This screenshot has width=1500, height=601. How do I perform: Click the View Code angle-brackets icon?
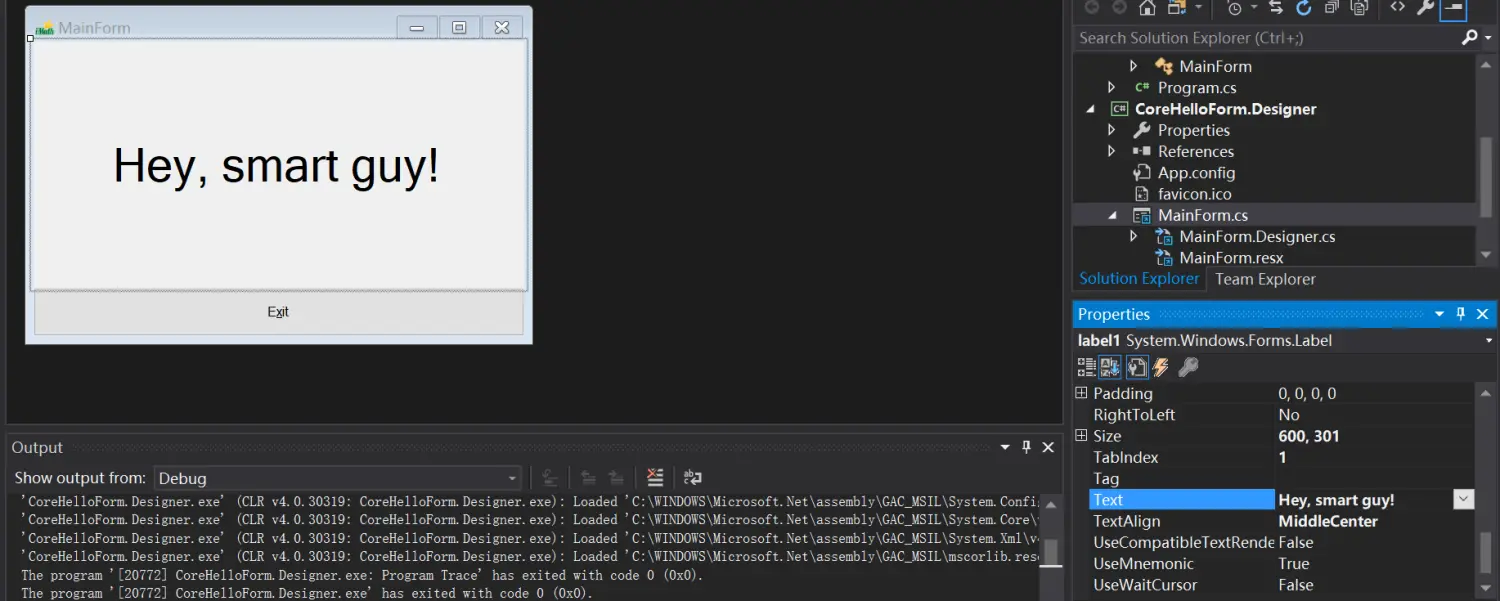tap(1397, 8)
